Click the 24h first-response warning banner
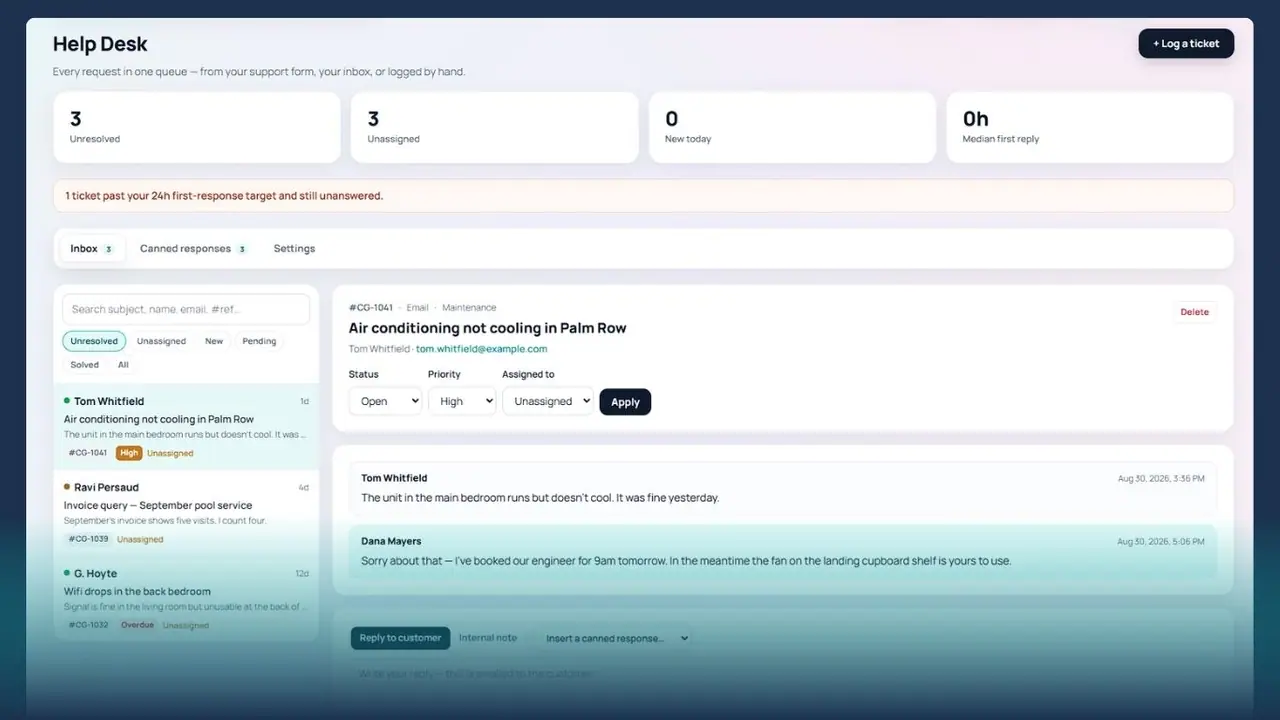 (x=643, y=196)
